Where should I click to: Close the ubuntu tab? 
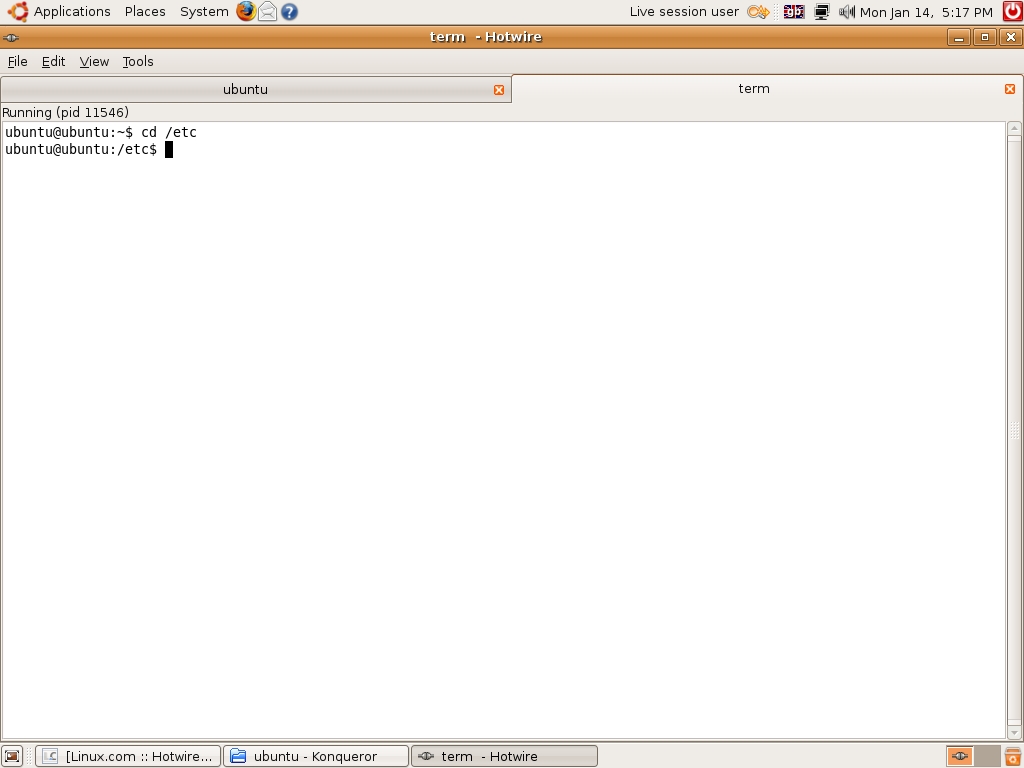tap(499, 90)
